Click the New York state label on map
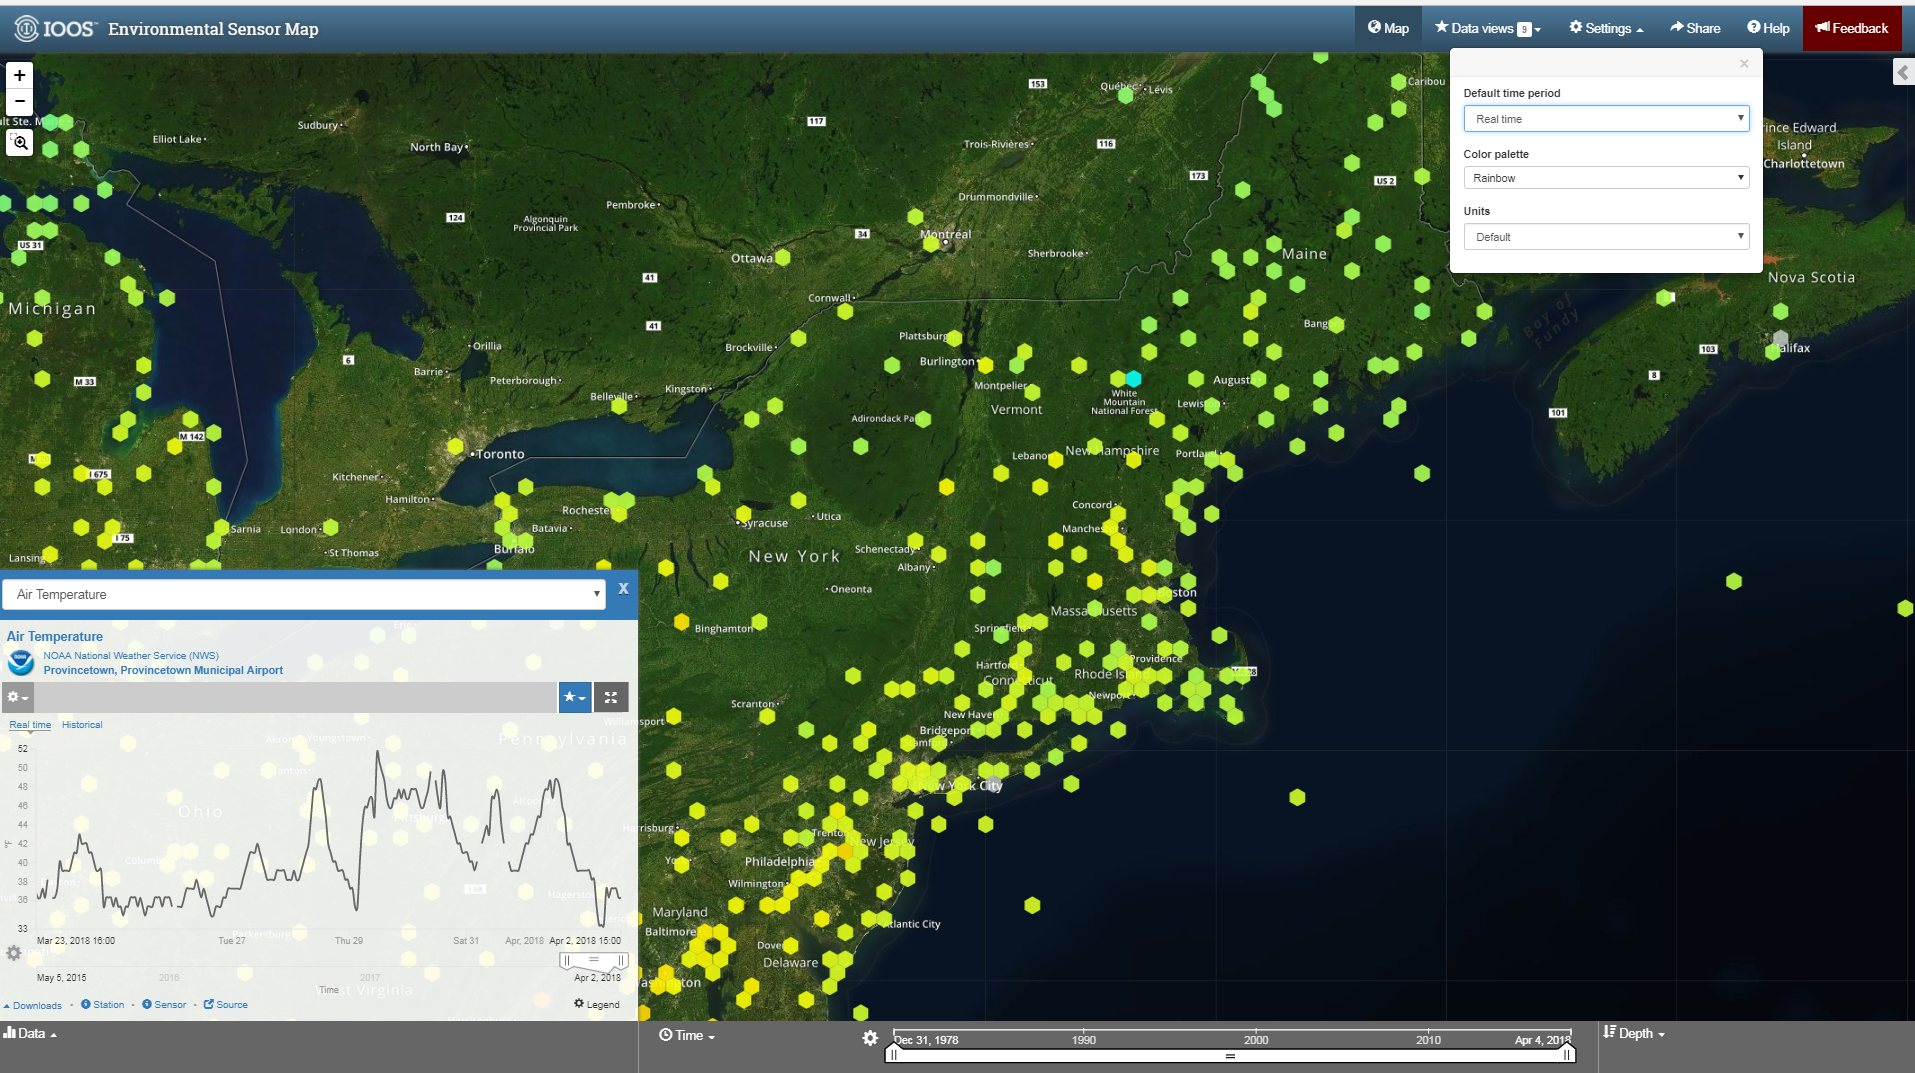The width and height of the screenshot is (1915, 1073). [794, 556]
